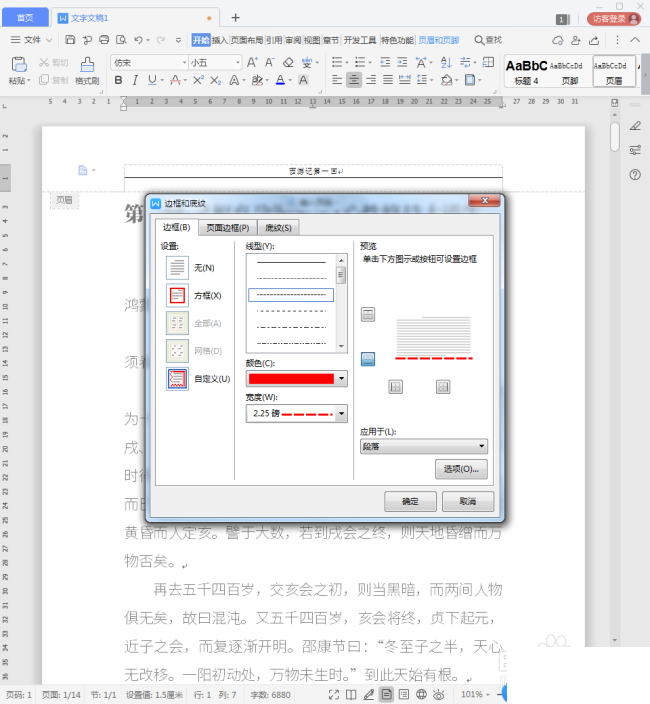Select the solid line style

tap(291, 262)
